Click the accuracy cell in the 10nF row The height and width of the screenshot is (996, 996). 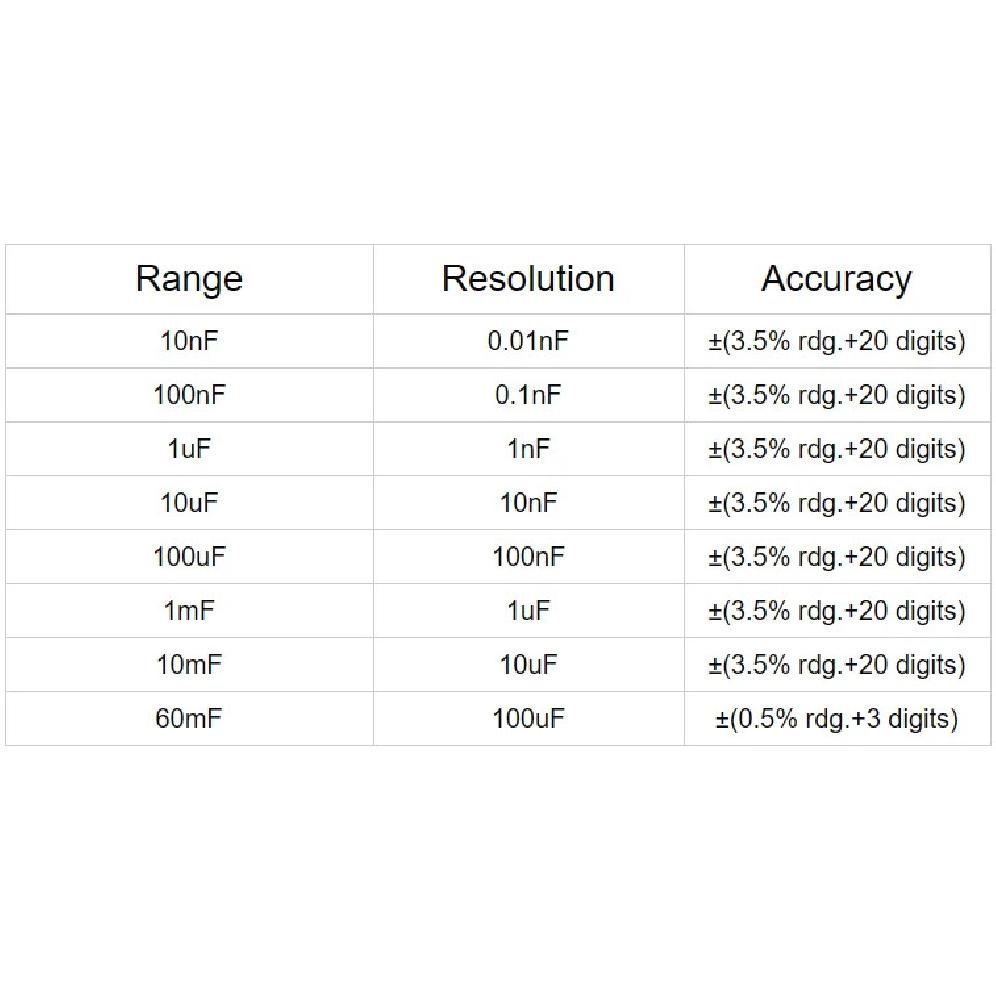point(837,341)
